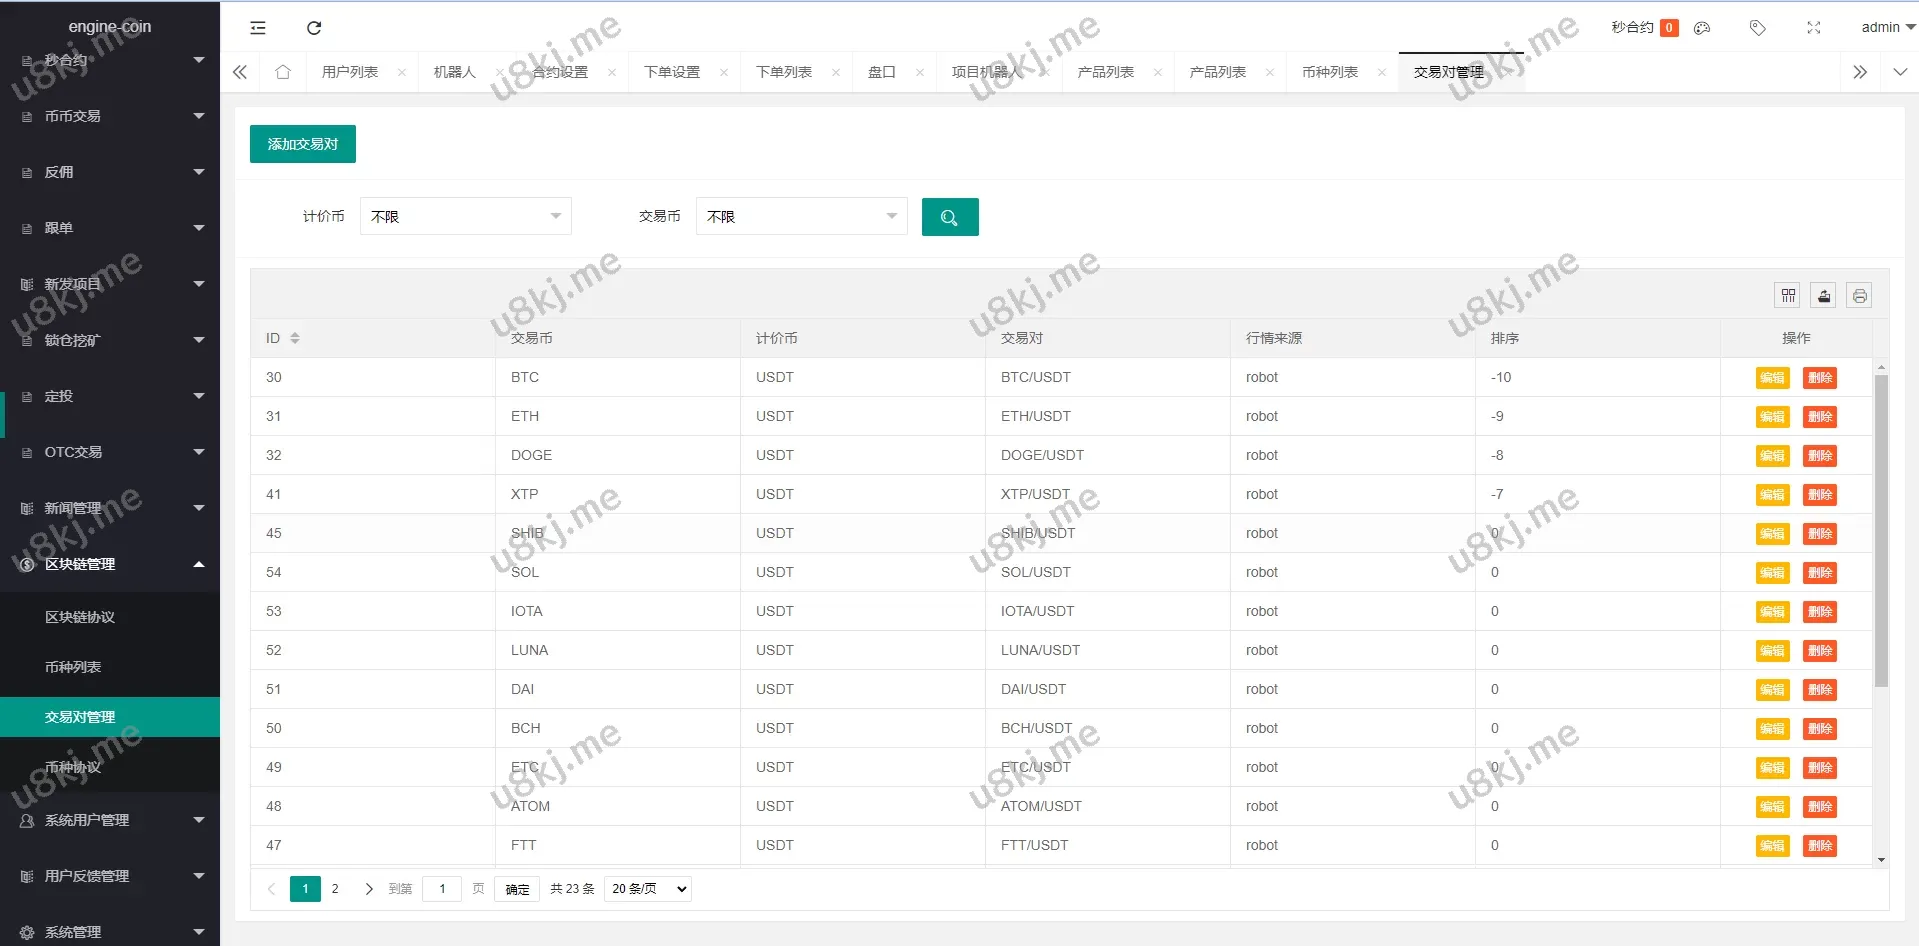This screenshot has width=1919, height=946.
Task: Click the home tab icon
Action: tap(283, 72)
